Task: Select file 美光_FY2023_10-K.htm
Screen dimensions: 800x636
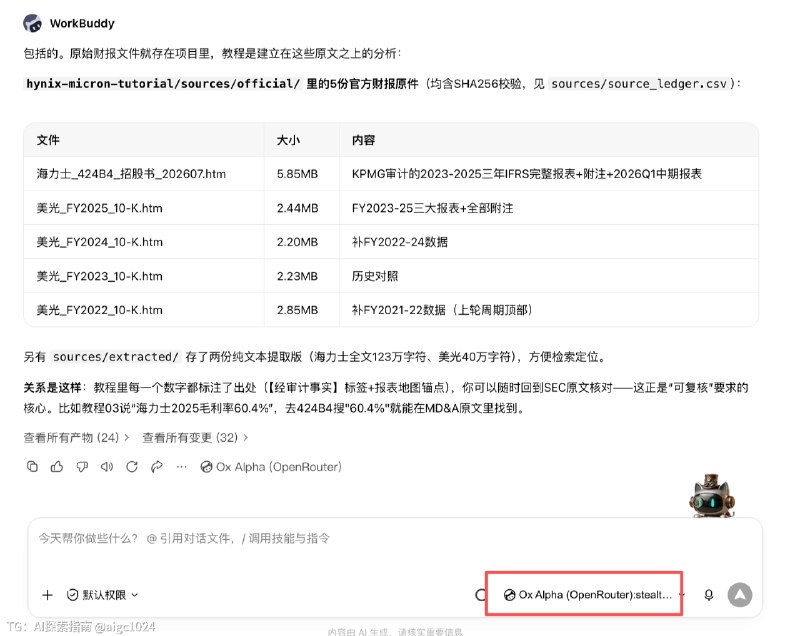Action: point(99,276)
